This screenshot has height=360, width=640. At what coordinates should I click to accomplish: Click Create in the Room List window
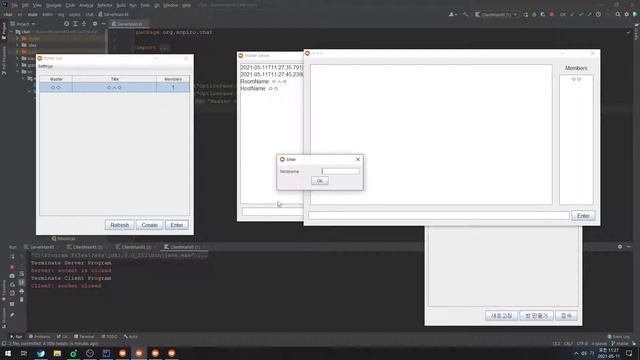pyautogui.click(x=149, y=225)
